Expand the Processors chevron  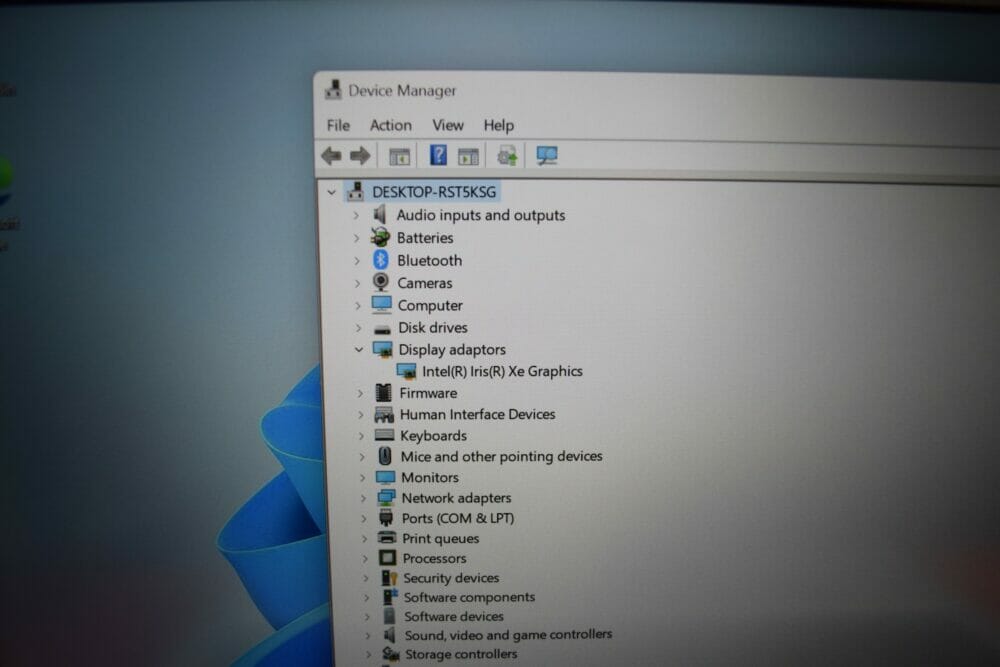click(365, 559)
